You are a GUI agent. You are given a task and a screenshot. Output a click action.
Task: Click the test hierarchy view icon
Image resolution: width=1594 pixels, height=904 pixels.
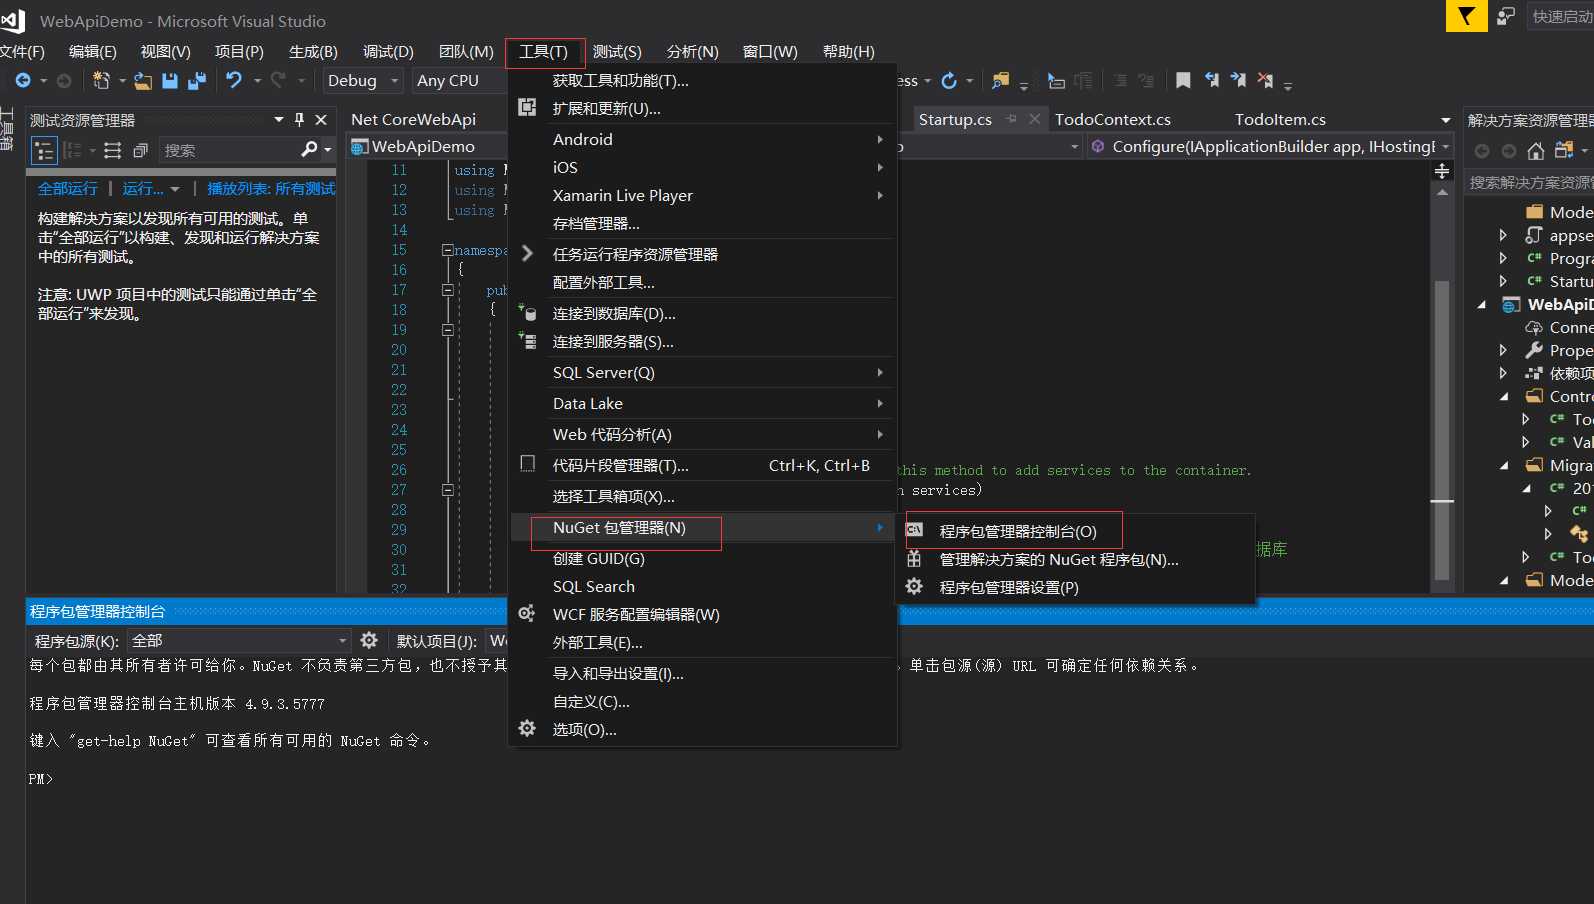(x=44, y=151)
